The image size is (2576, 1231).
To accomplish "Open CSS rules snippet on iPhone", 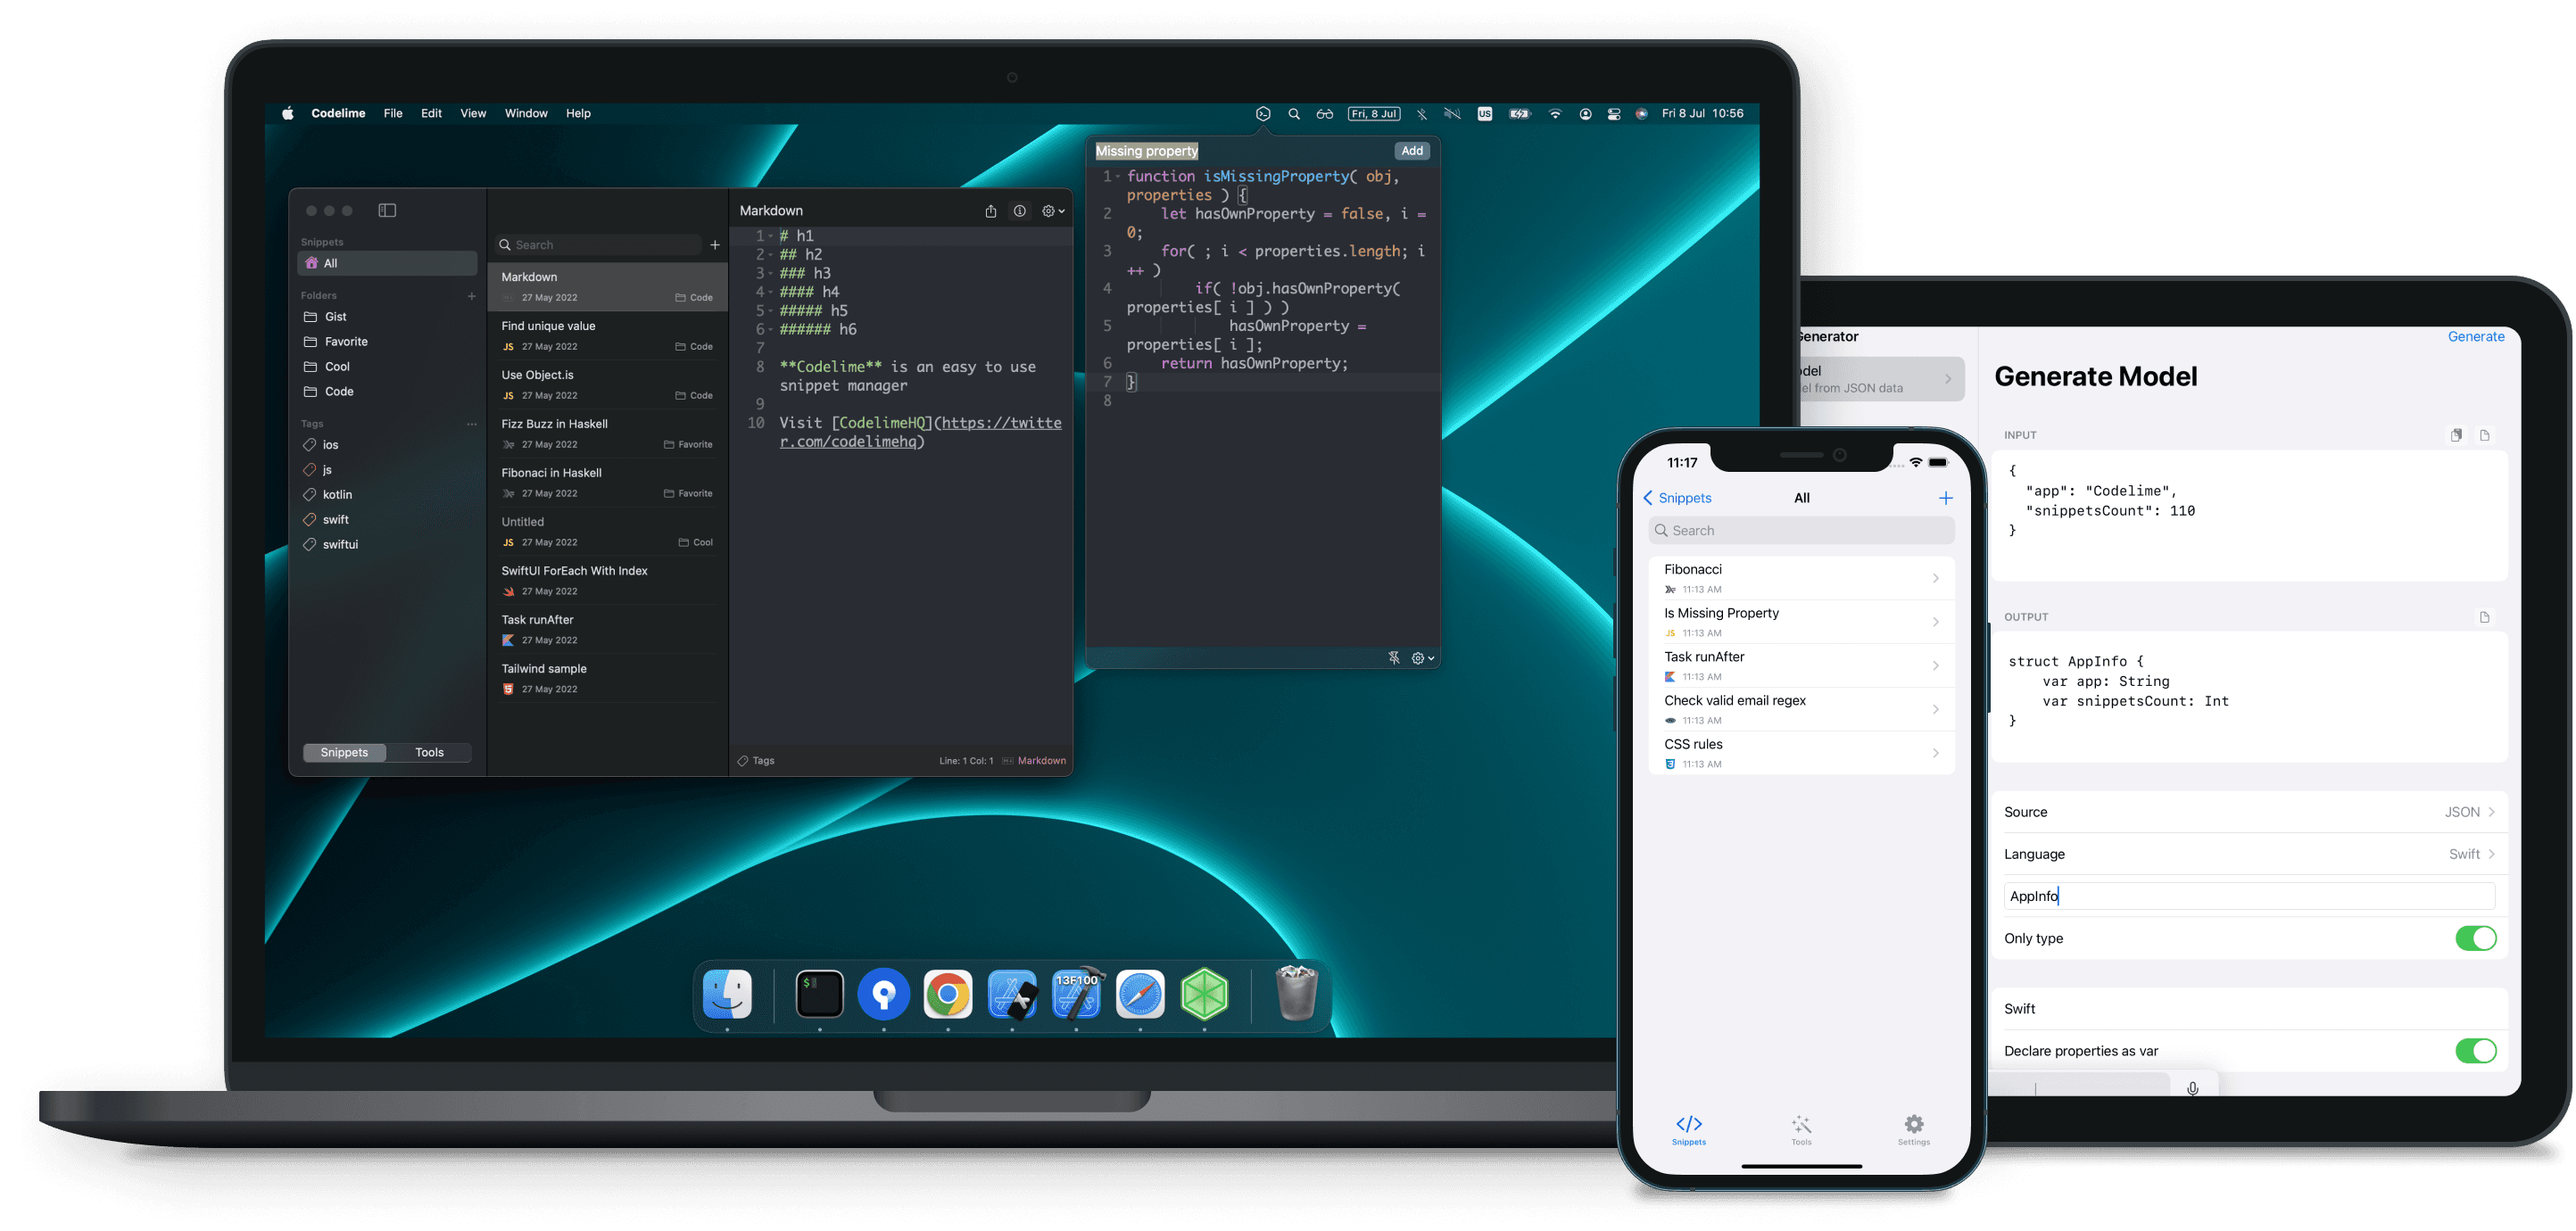I will [x=1801, y=753].
